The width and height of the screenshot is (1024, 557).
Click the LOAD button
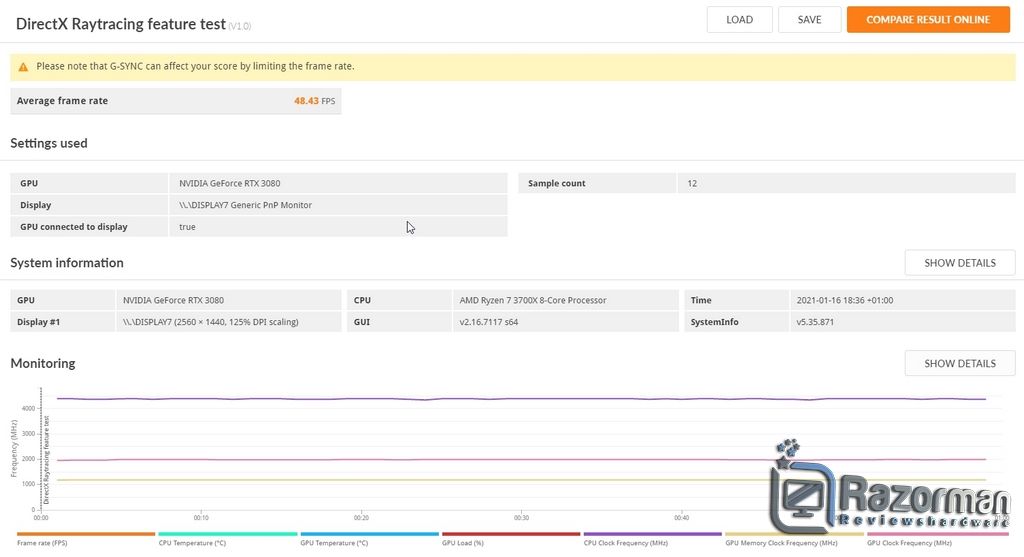point(739,20)
